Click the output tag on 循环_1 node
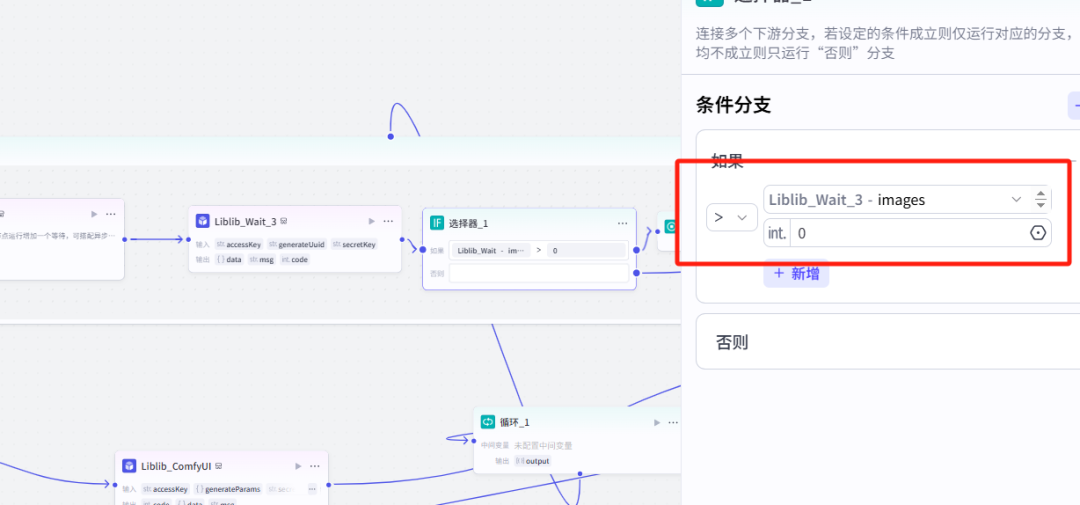 pos(532,461)
